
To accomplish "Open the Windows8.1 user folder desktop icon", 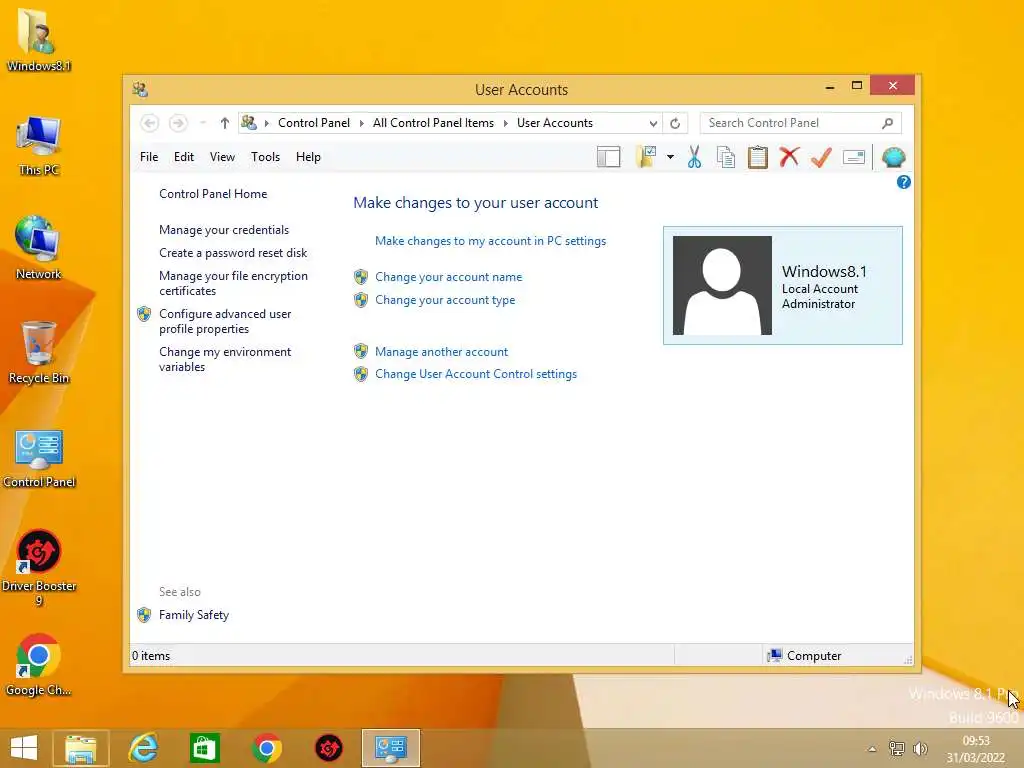I will [x=39, y=39].
